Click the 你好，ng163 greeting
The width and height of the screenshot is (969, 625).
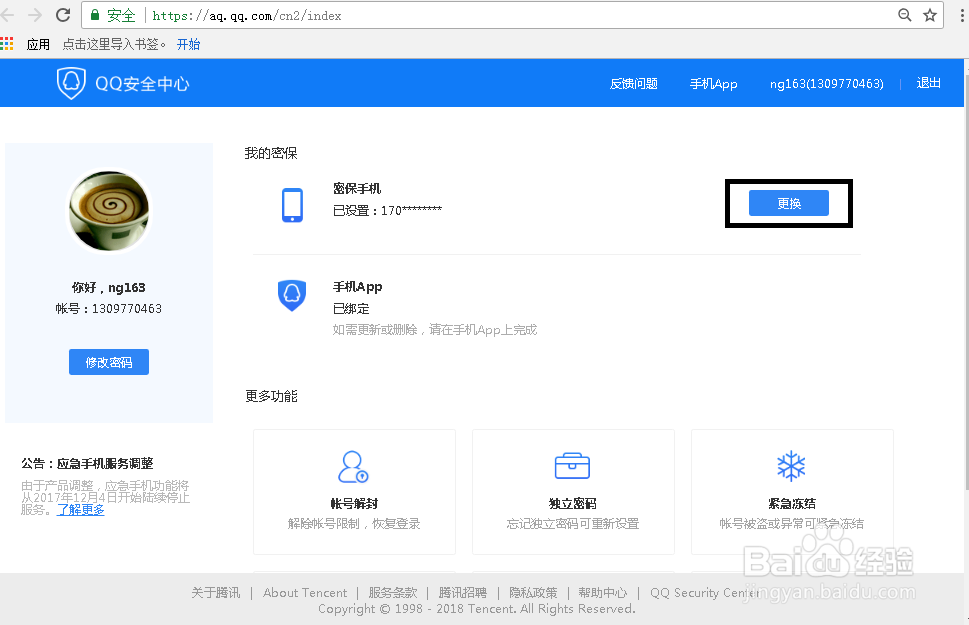tap(109, 287)
